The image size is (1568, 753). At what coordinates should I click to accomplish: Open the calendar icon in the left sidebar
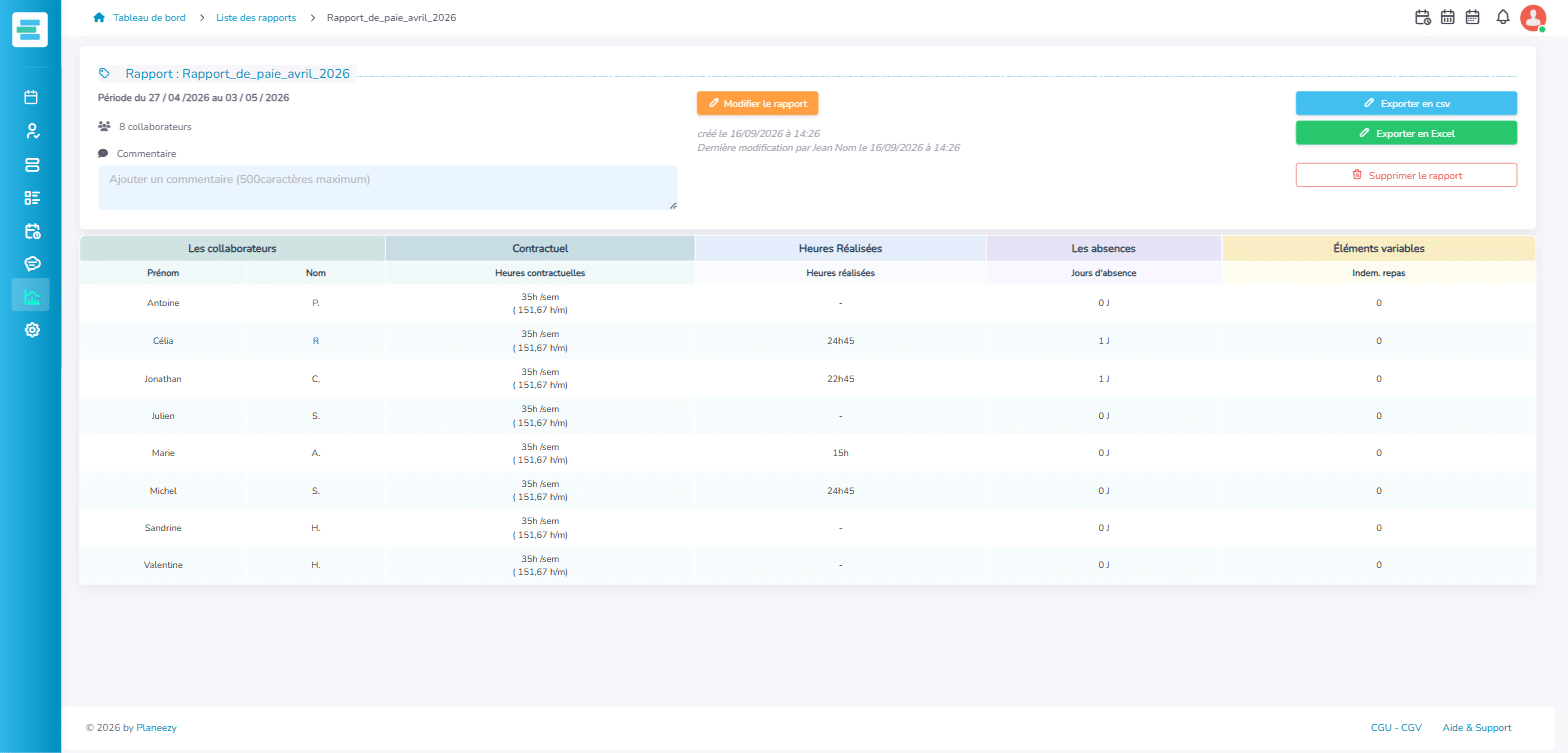(x=31, y=98)
